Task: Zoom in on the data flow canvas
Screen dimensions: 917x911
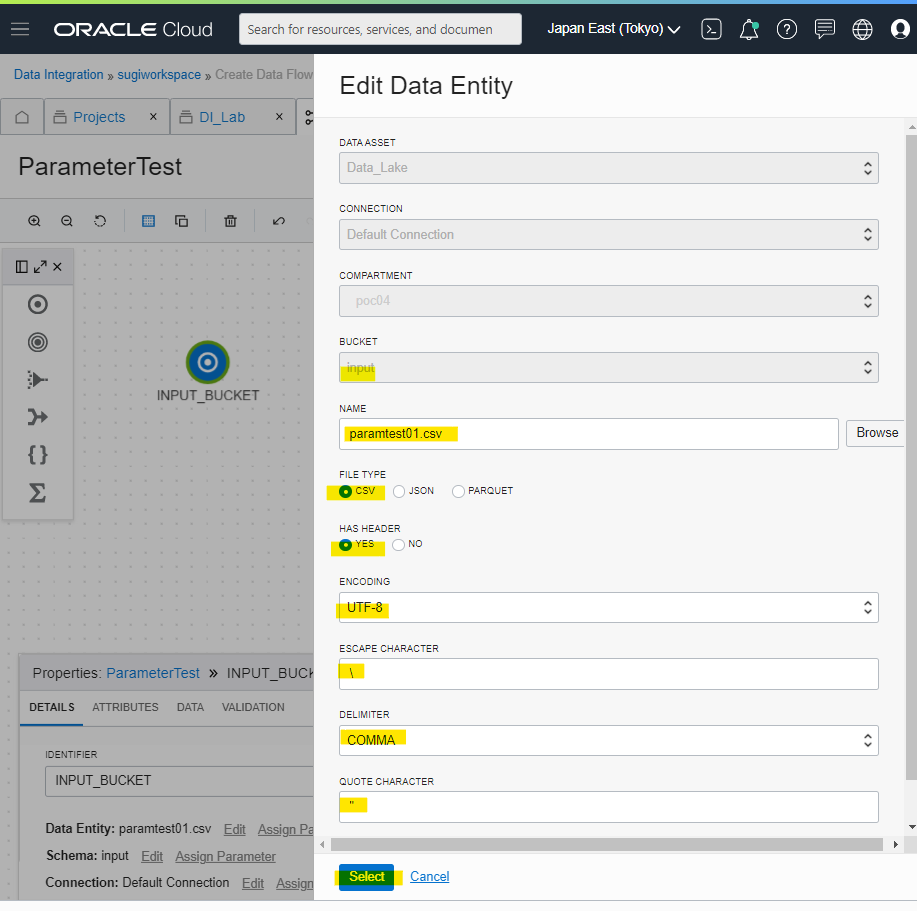Action: (x=35, y=221)
